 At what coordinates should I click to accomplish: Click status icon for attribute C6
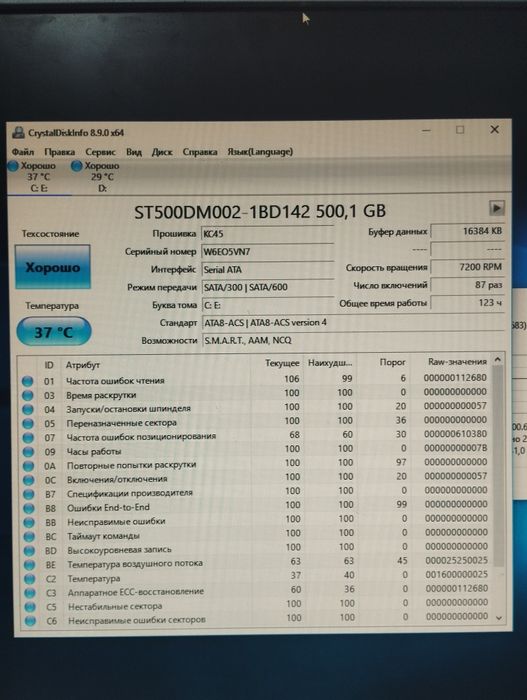pos(30,621)
